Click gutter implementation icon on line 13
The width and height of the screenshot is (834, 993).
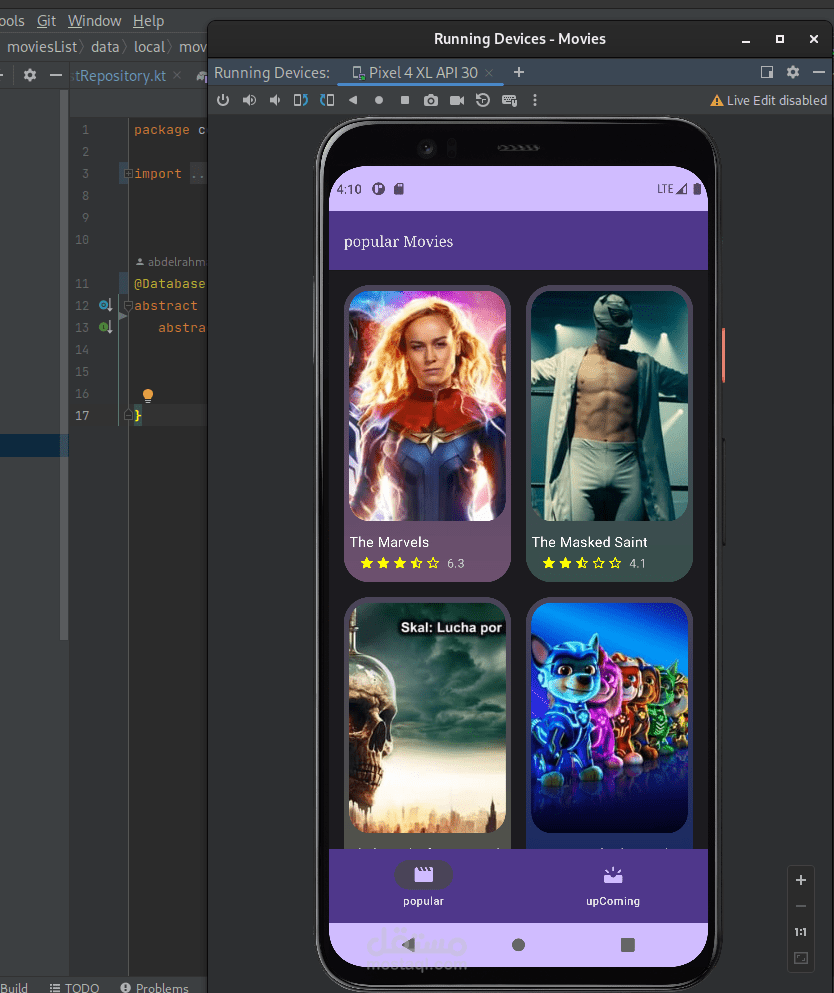pos(105,328)
